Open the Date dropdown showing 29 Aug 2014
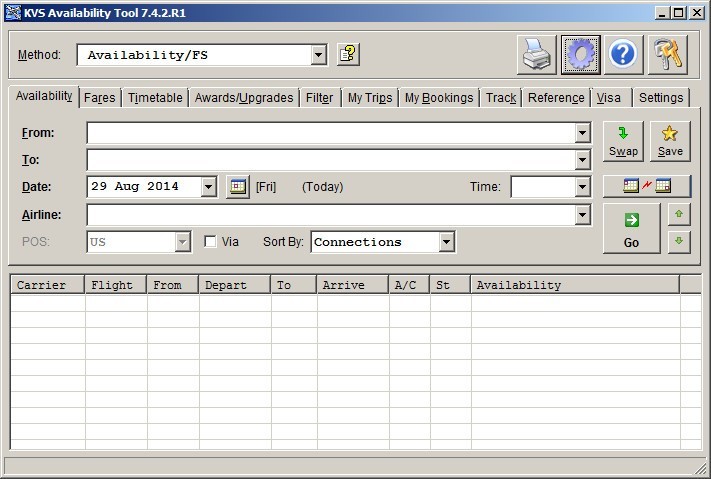The image size is (711, 479). [x=209, y=186]
